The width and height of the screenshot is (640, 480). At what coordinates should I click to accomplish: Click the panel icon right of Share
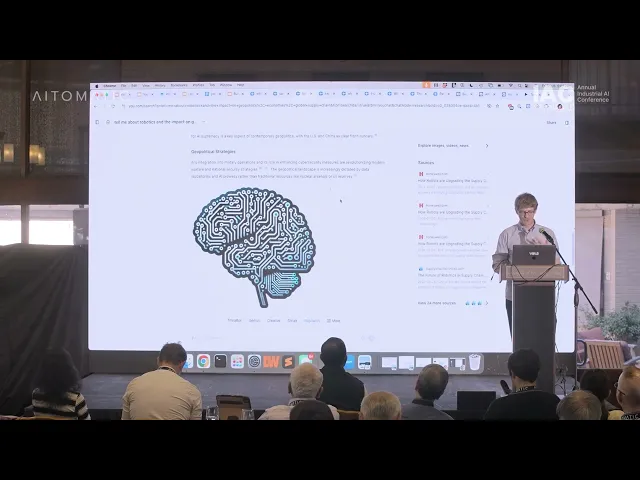click(567, 122)
